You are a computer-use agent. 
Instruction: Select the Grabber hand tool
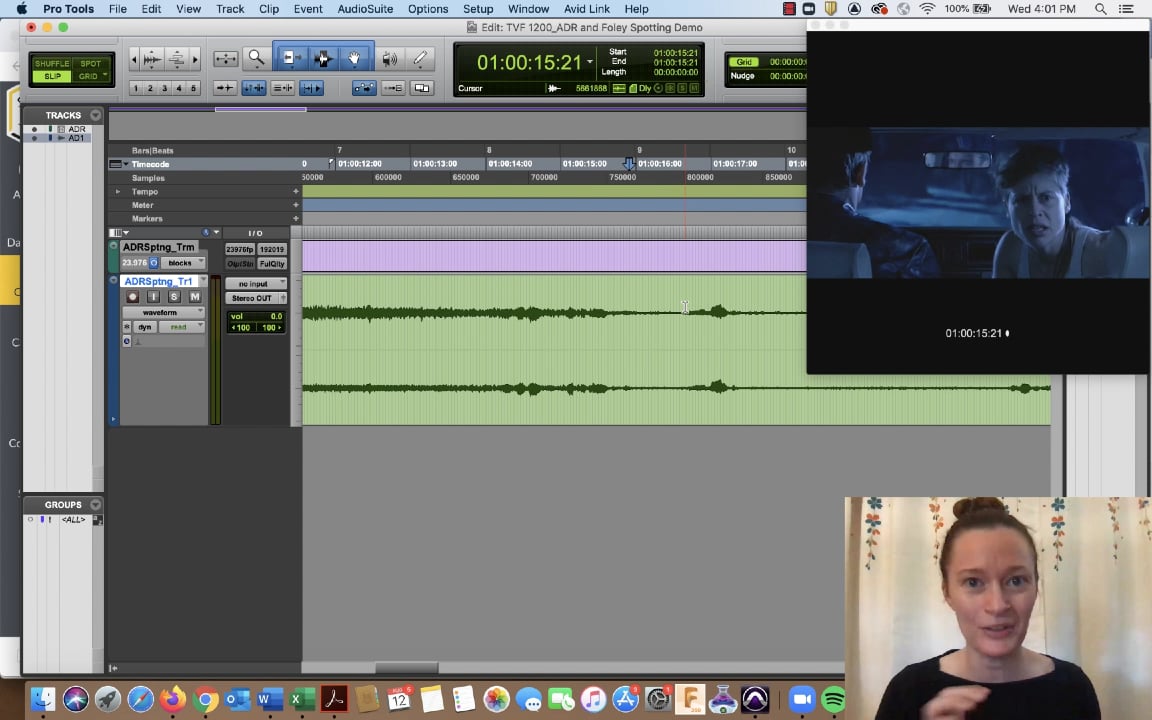355,58
